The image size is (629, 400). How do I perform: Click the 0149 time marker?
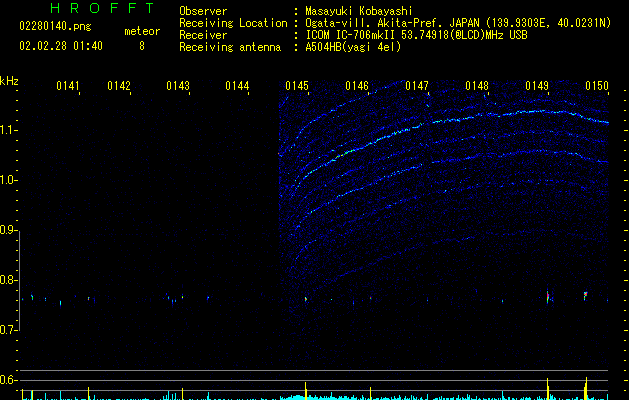tap(537, 86)
